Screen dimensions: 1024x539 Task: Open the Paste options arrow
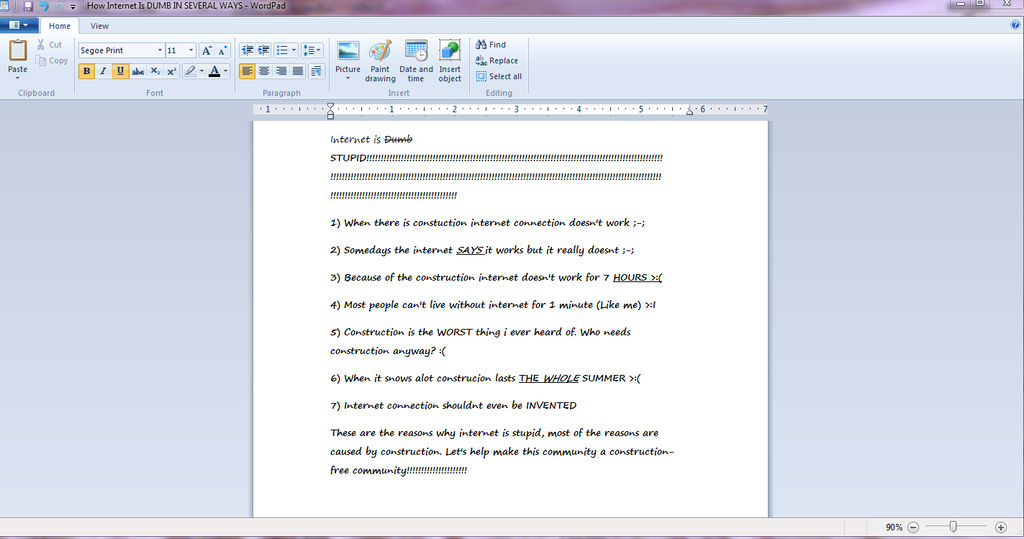coord(18,78)
